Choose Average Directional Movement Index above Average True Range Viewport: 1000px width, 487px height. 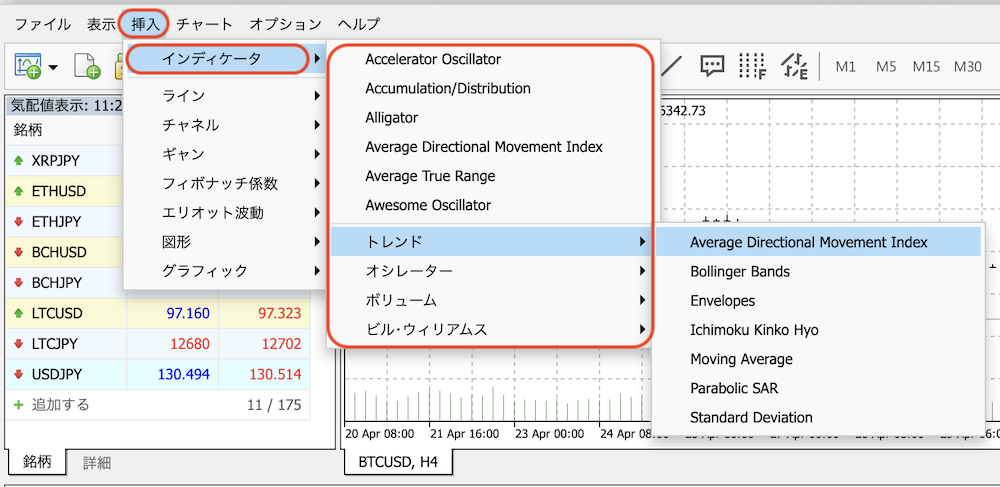pyautogui.click(x=484, y=147)
